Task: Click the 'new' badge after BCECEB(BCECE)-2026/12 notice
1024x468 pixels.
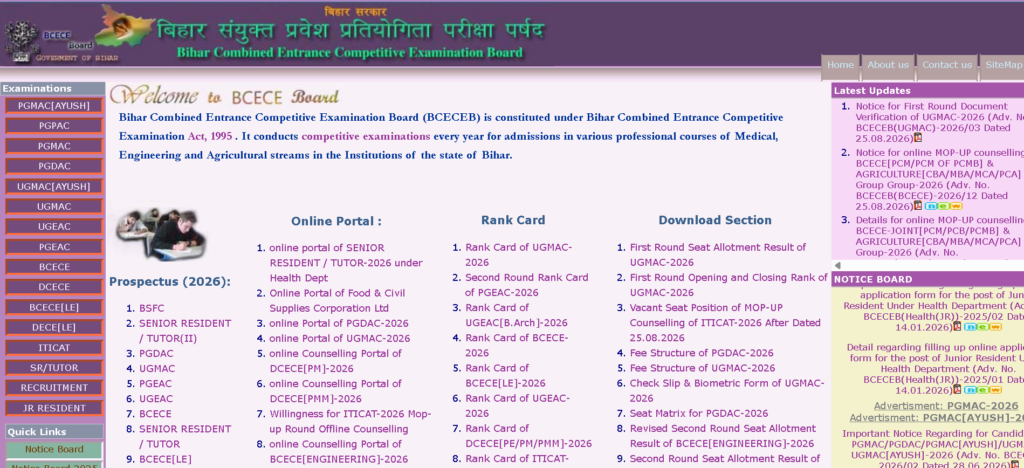Action: (943, 206)
